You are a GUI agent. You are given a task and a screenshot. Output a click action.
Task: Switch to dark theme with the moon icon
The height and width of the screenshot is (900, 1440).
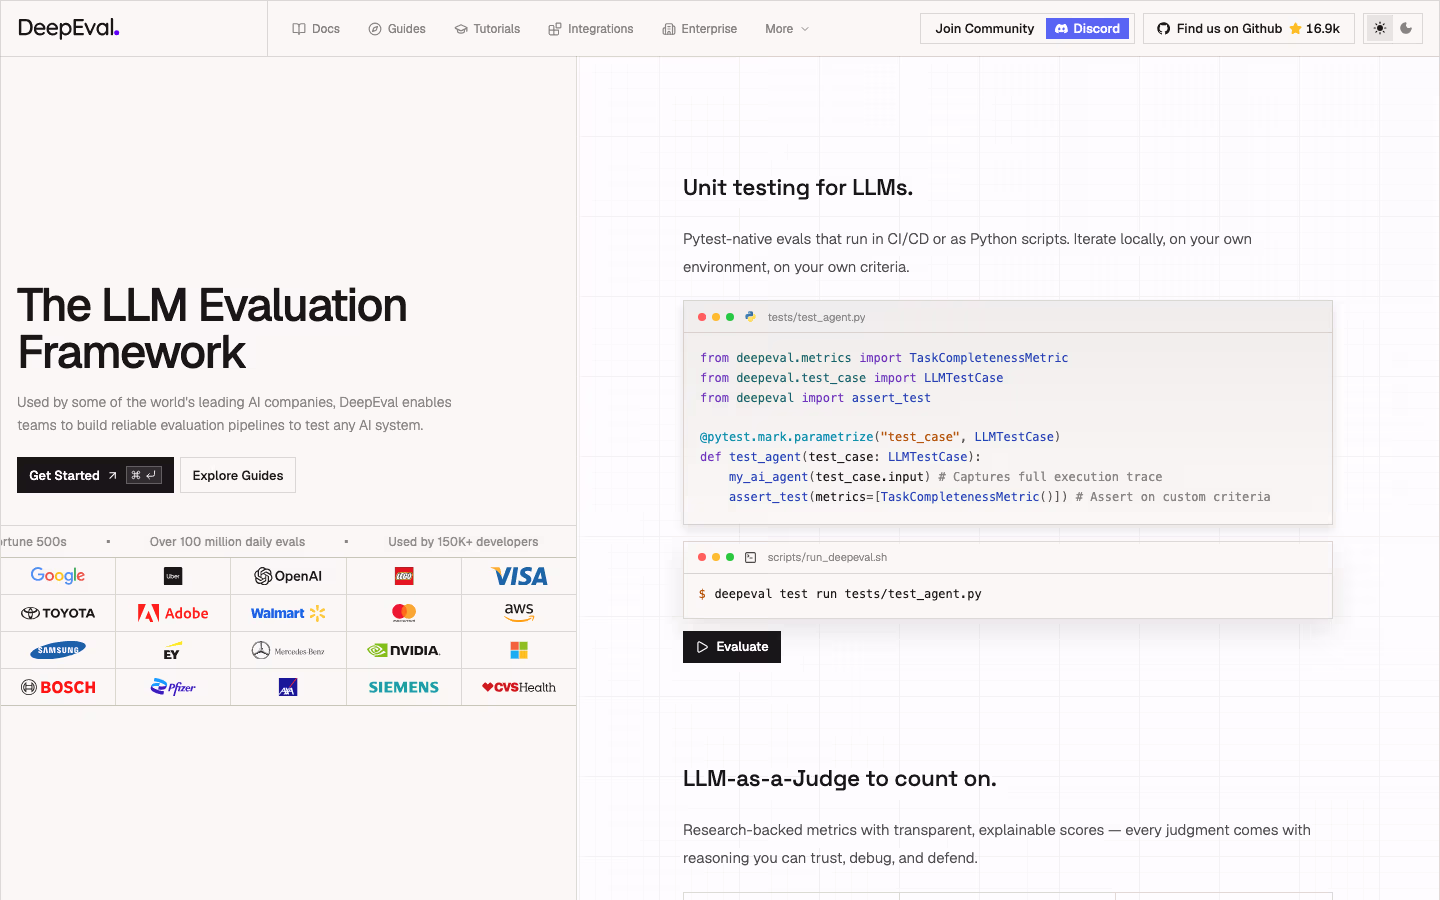tap(1406, 28)
